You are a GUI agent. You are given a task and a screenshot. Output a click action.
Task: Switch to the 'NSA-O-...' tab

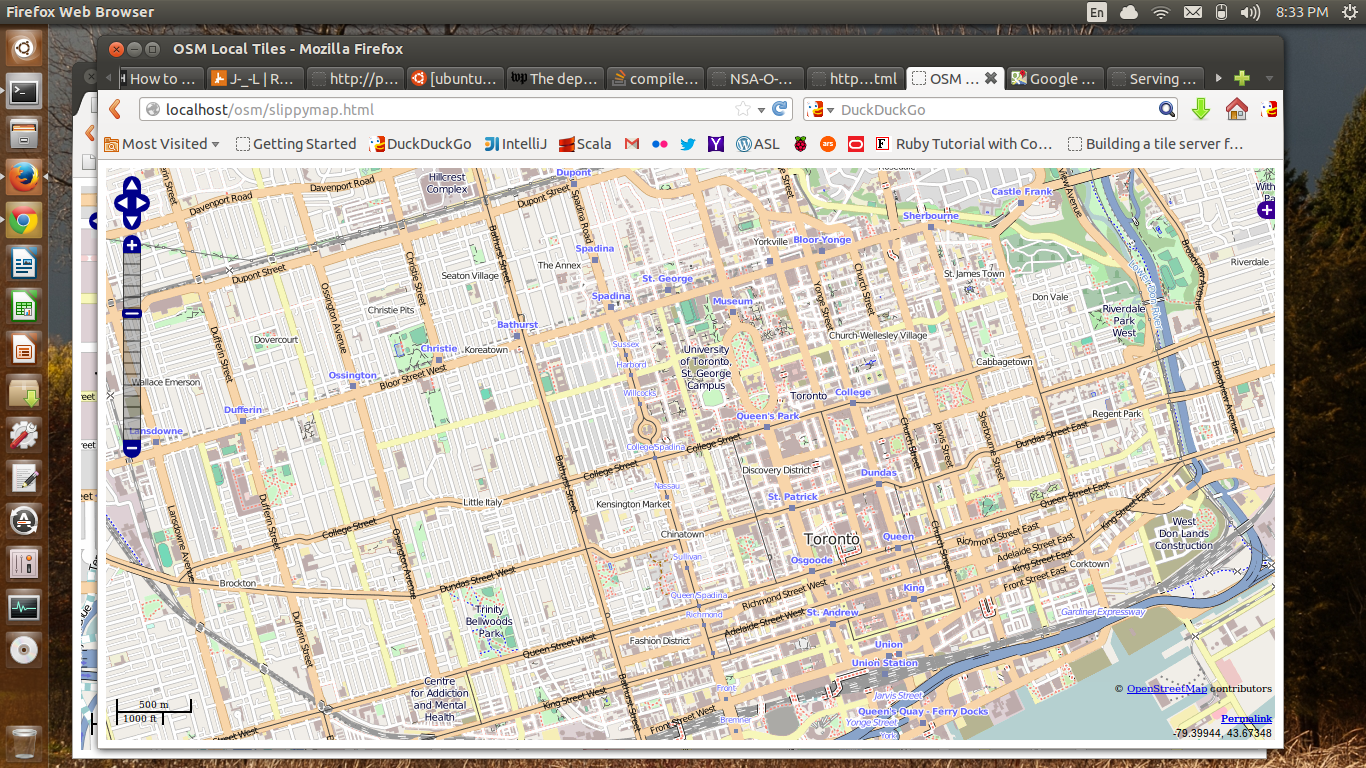tap(755, 78)
